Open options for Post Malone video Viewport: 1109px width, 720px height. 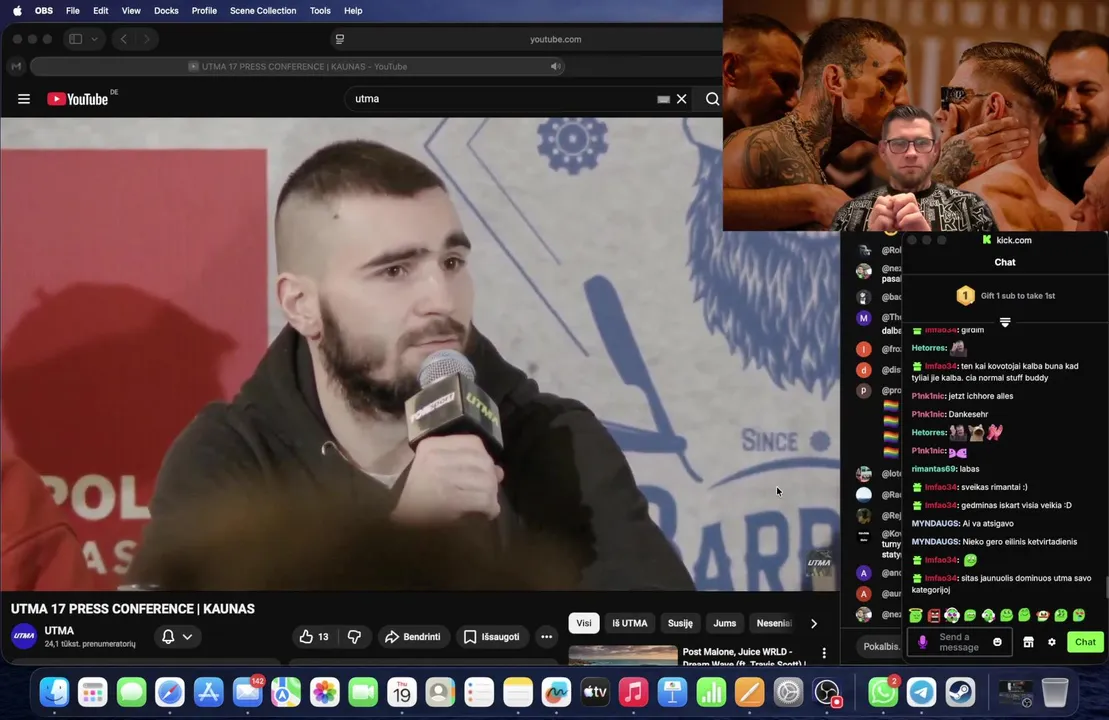(x=824, y=653)
